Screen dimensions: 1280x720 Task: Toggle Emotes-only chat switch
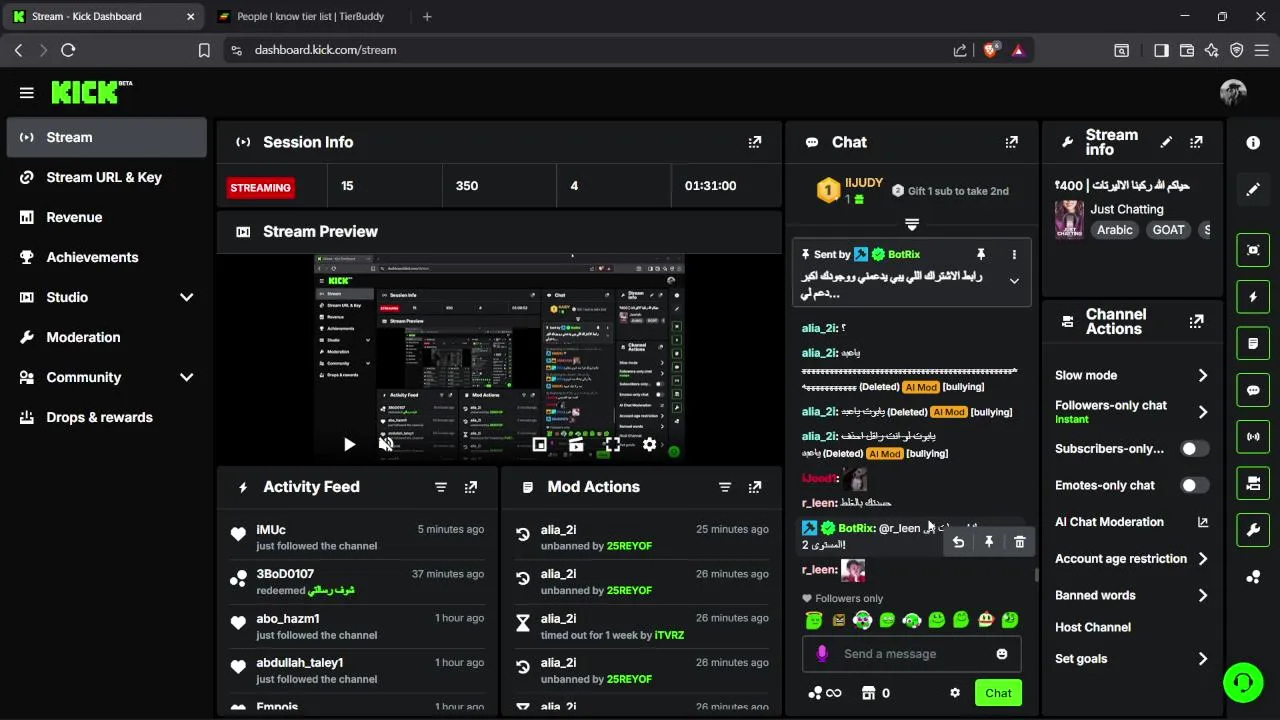pos(1195,485)
